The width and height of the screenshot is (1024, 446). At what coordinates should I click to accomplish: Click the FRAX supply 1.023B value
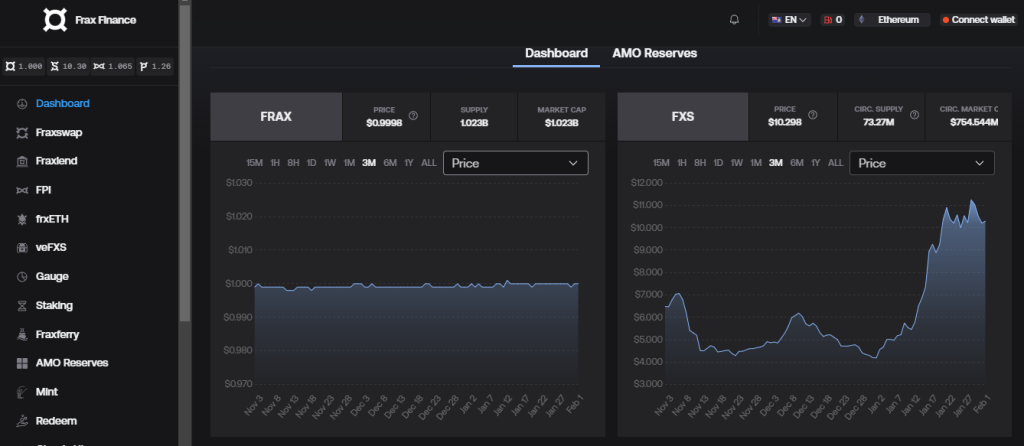(x=473, y=122)
